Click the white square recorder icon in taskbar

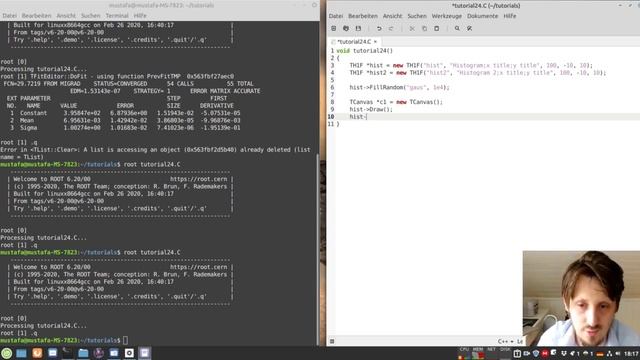click(129, 353)
